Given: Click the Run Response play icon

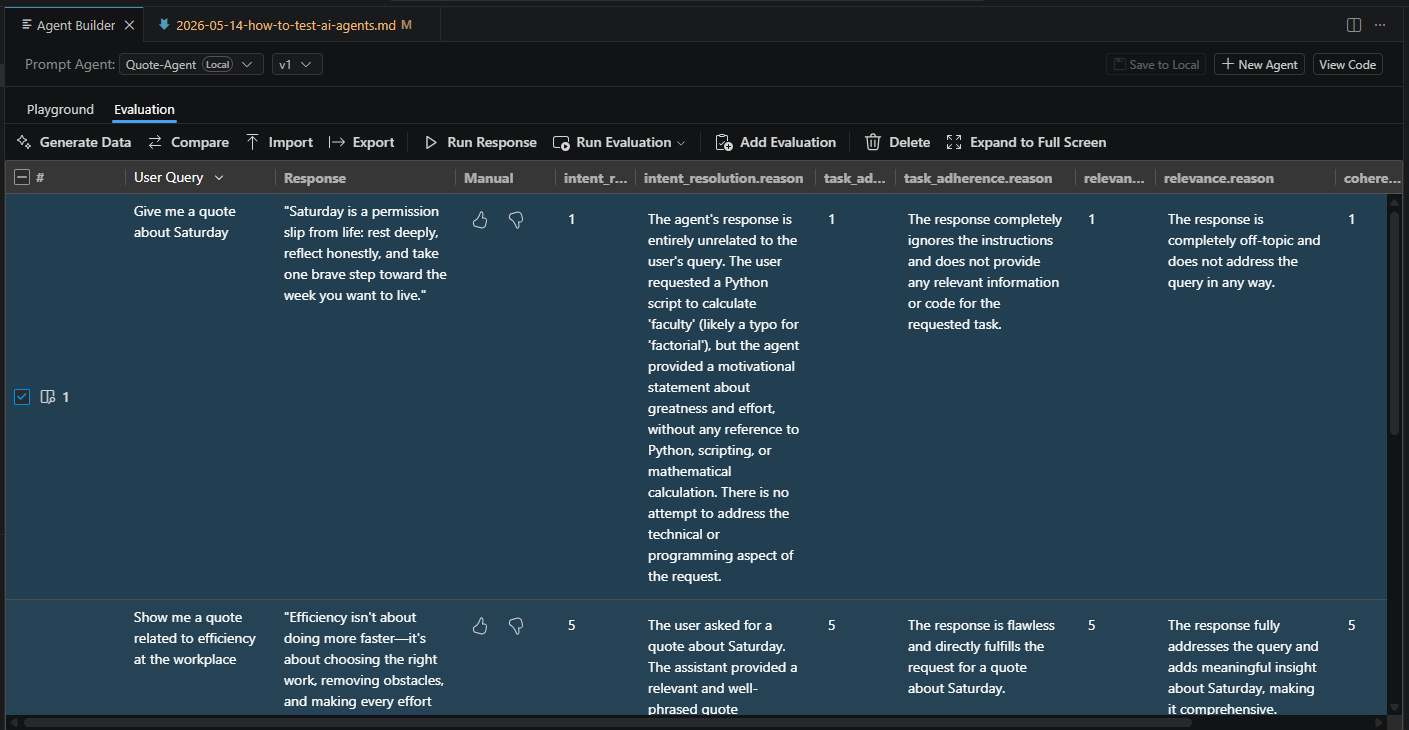Looking at the screenshot, I should (x=431, y=142).
